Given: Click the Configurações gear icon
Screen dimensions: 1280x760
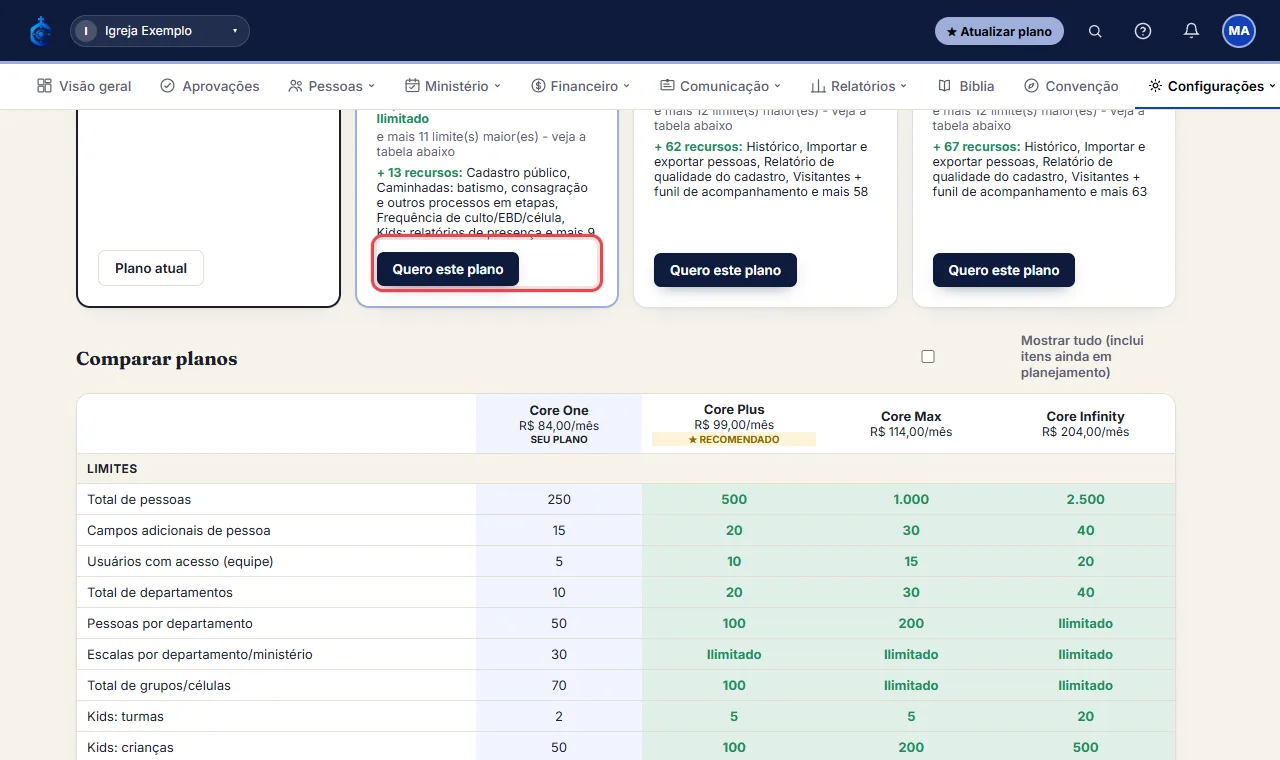Looking at the screenshot, I should click(x=1155, y=86).
